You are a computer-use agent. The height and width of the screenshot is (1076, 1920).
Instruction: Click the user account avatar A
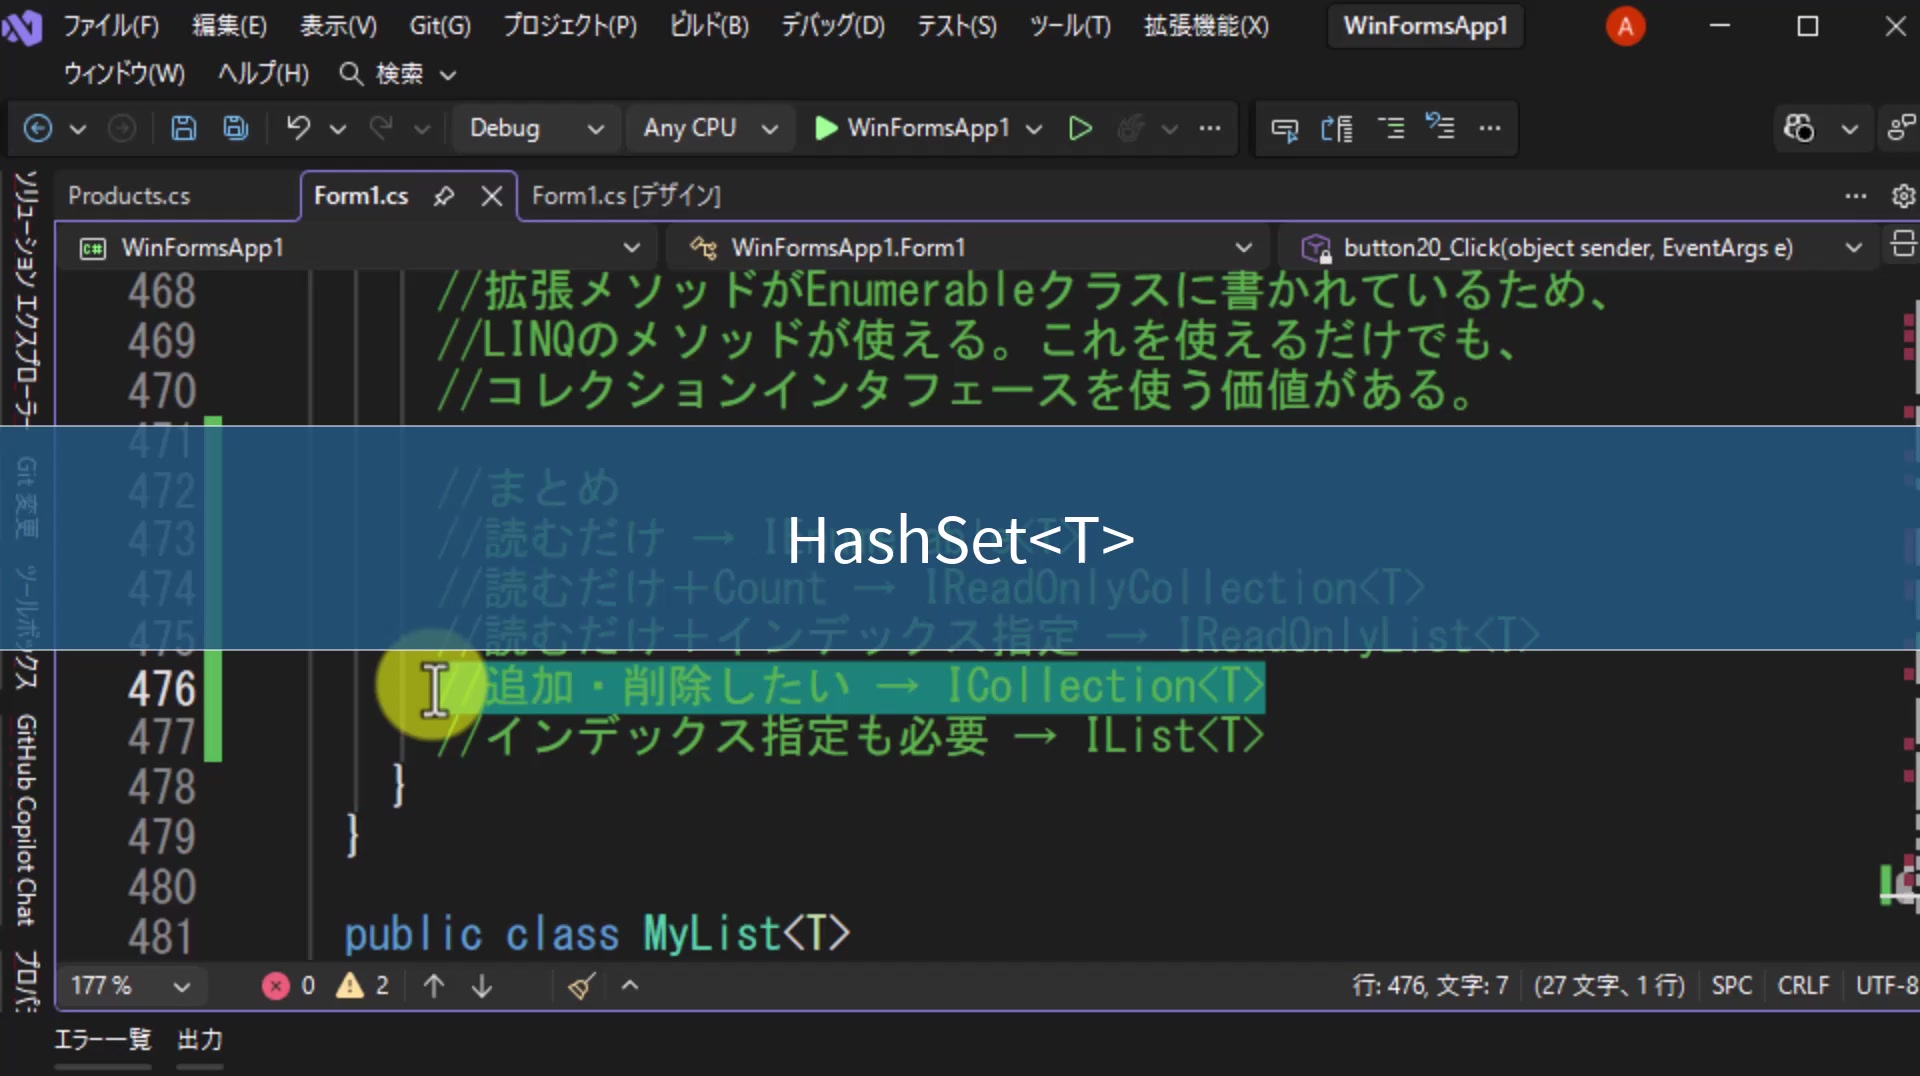coord(1625,26)
